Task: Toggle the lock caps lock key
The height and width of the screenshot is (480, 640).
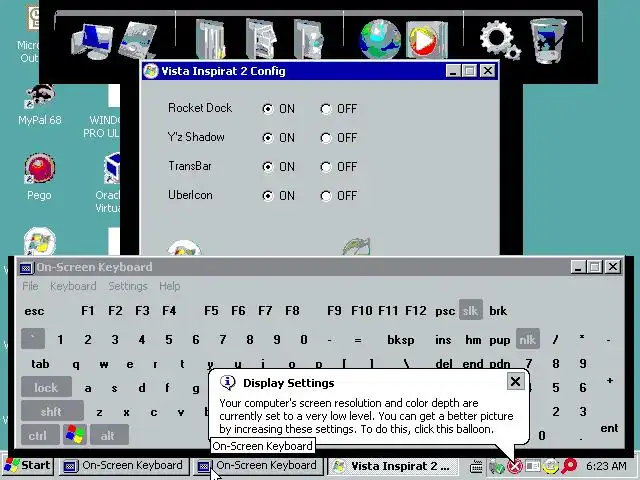Action: click(x=46, y=387)
